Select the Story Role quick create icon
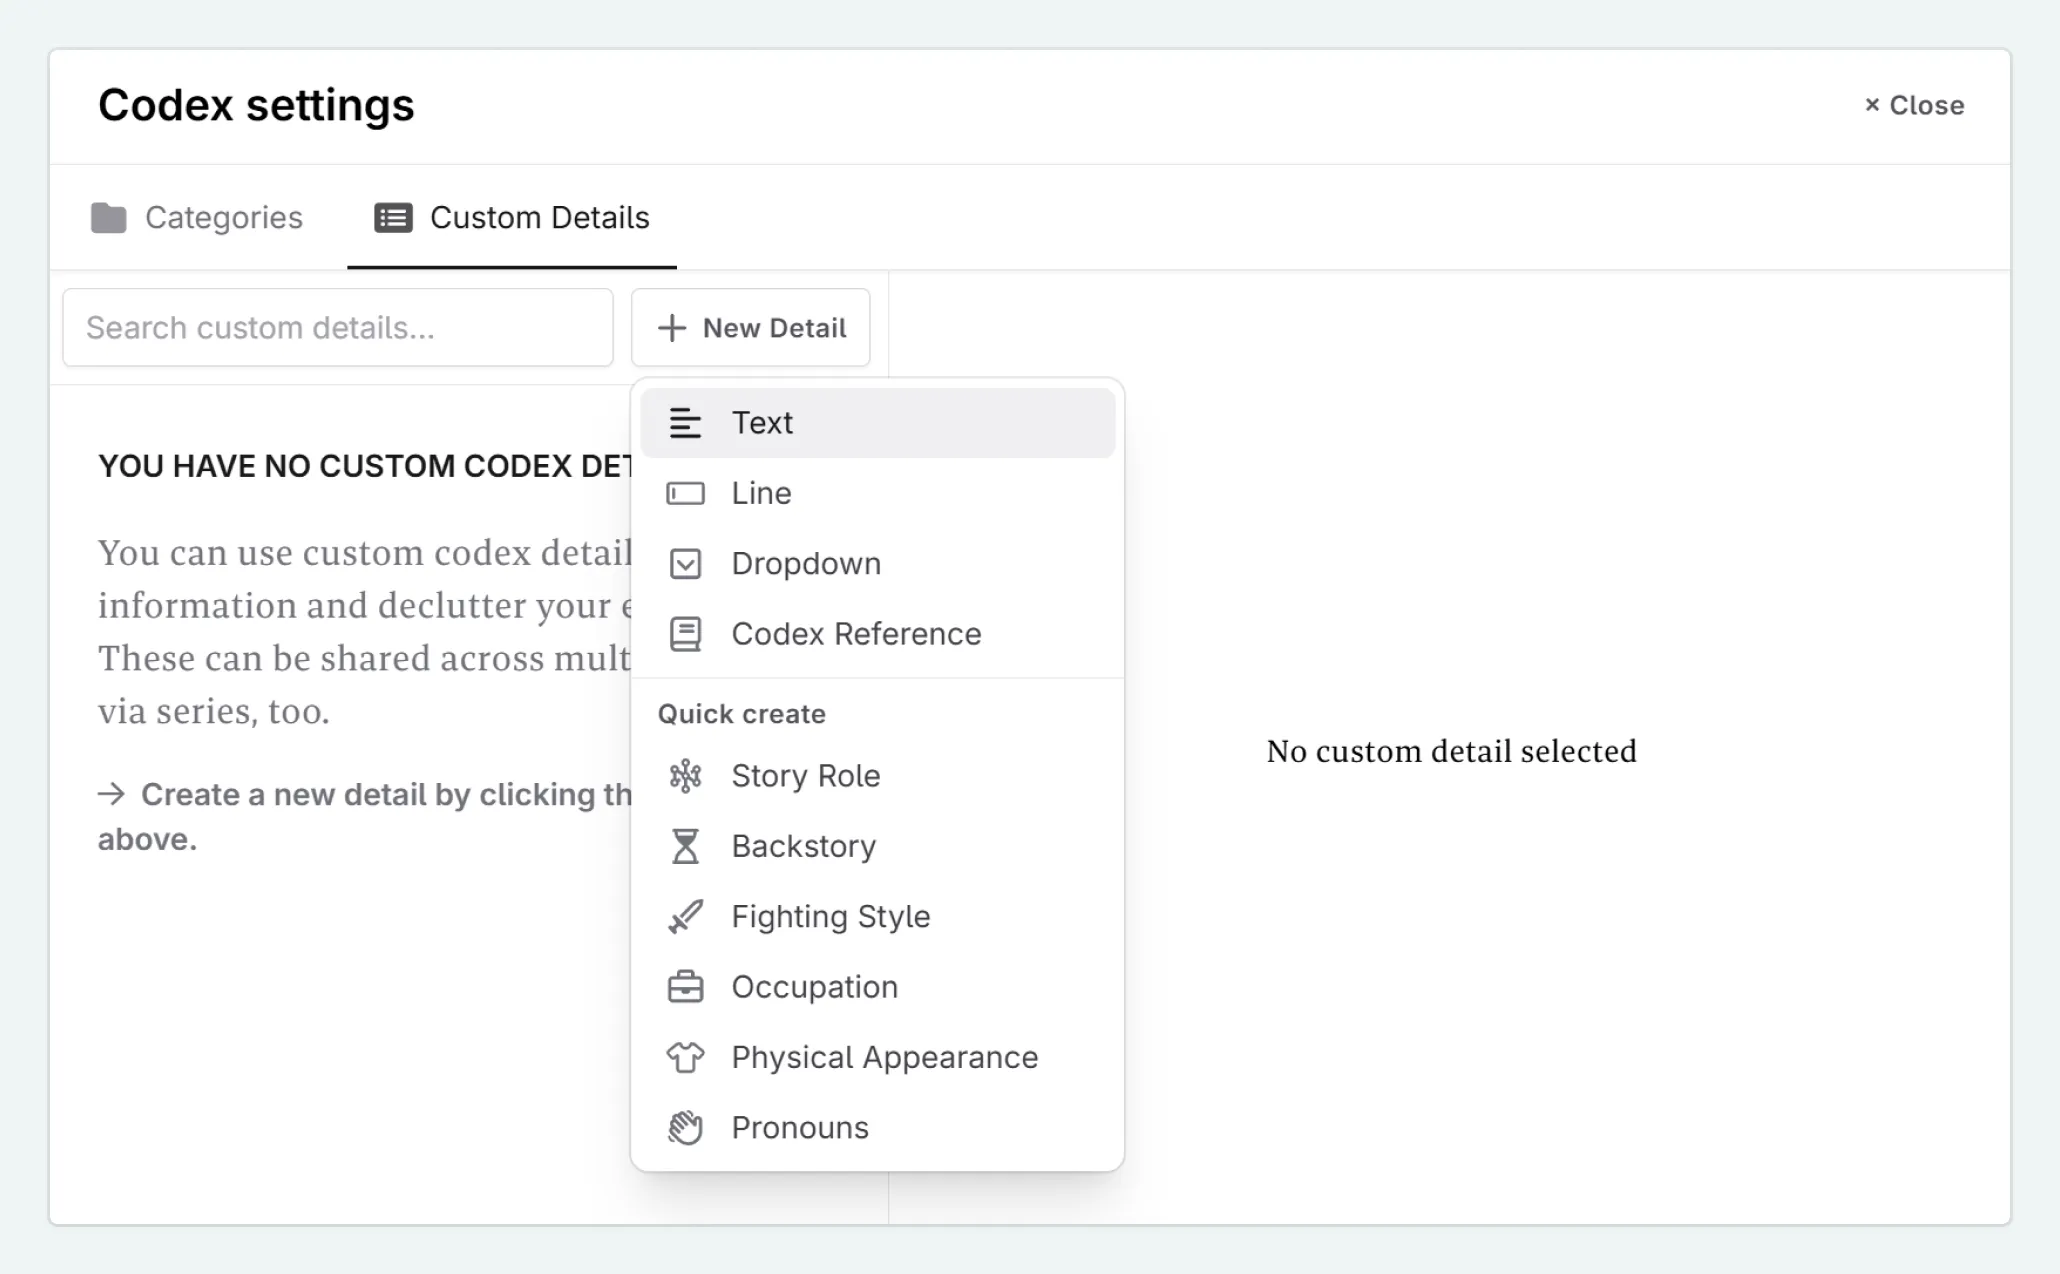 point(686,775)
